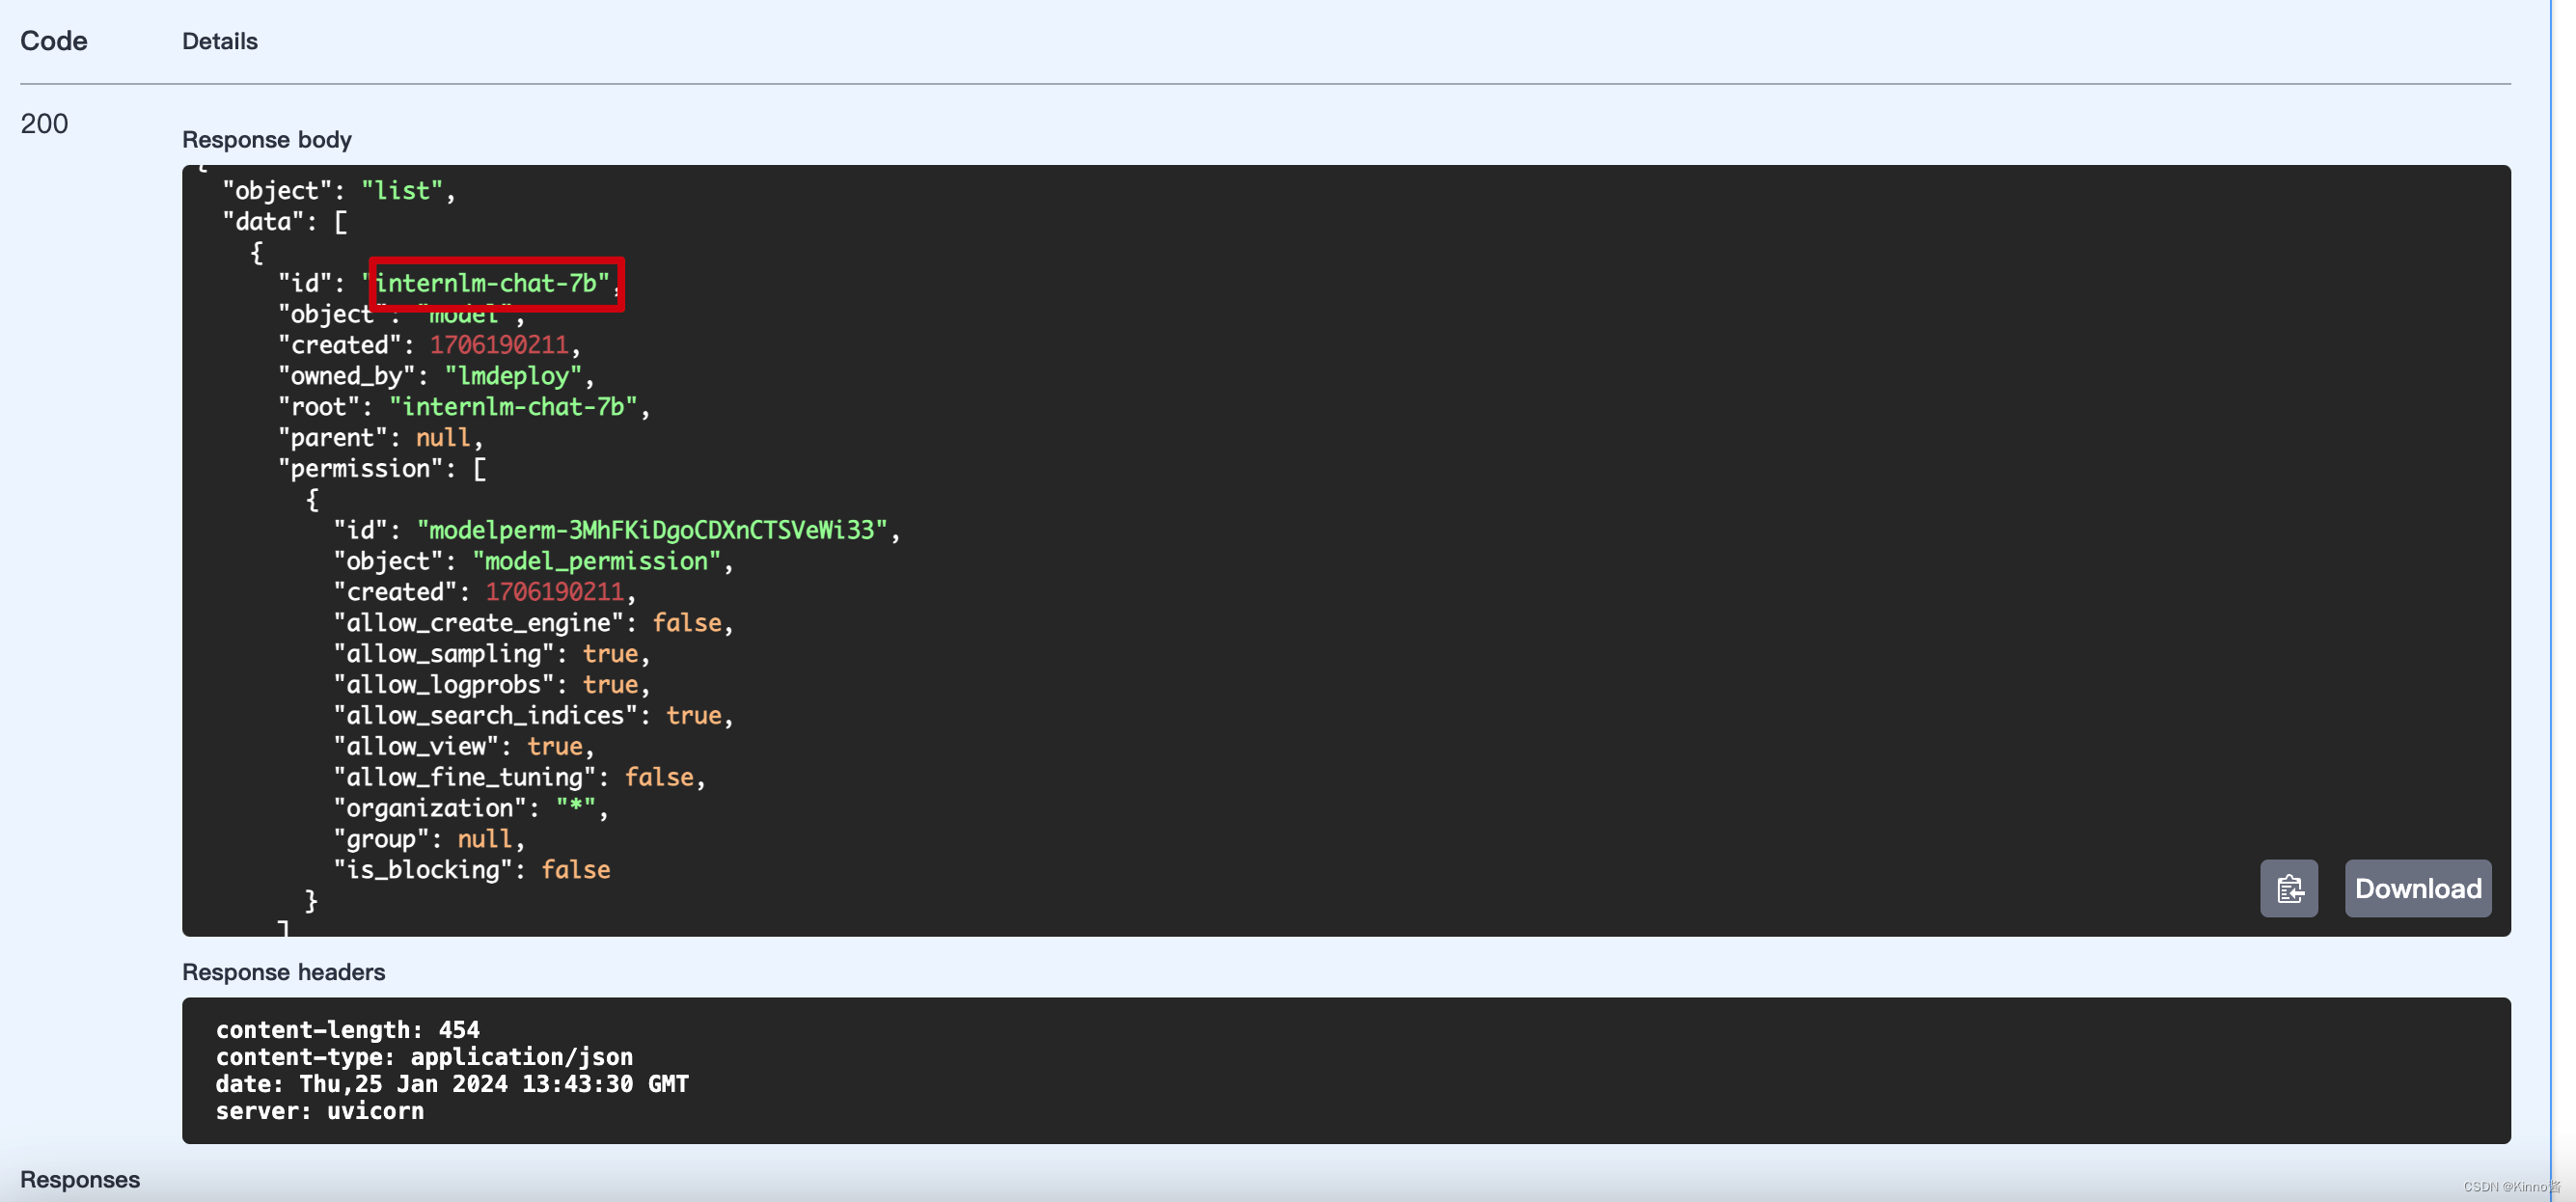
Task: Click the Response body label
Action: [x=267, y=139]
